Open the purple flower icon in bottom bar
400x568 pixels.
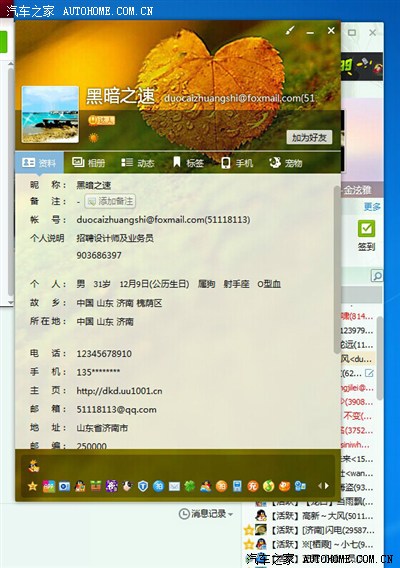pos(111,486)
